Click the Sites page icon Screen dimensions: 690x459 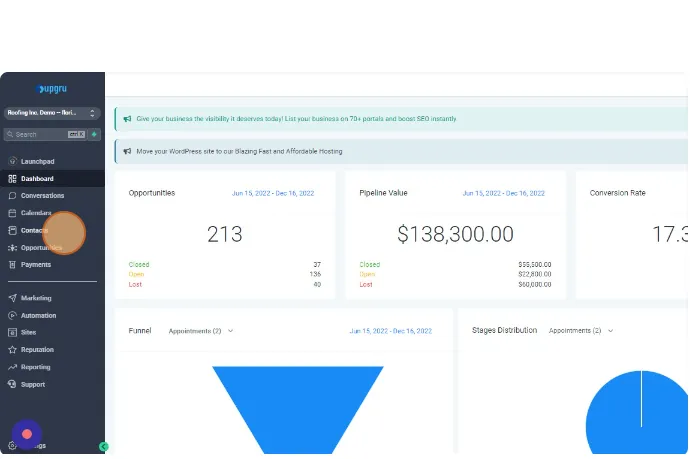point(12,332)
